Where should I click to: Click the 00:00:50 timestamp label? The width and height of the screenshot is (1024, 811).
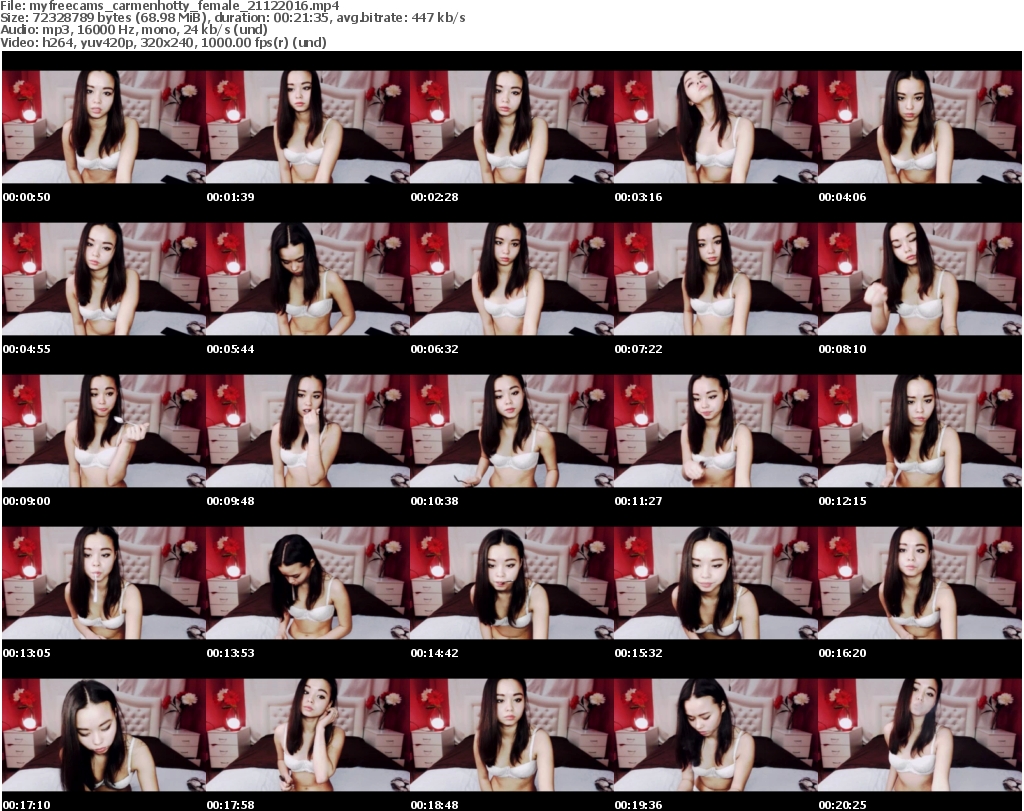[x=27, y=197]
